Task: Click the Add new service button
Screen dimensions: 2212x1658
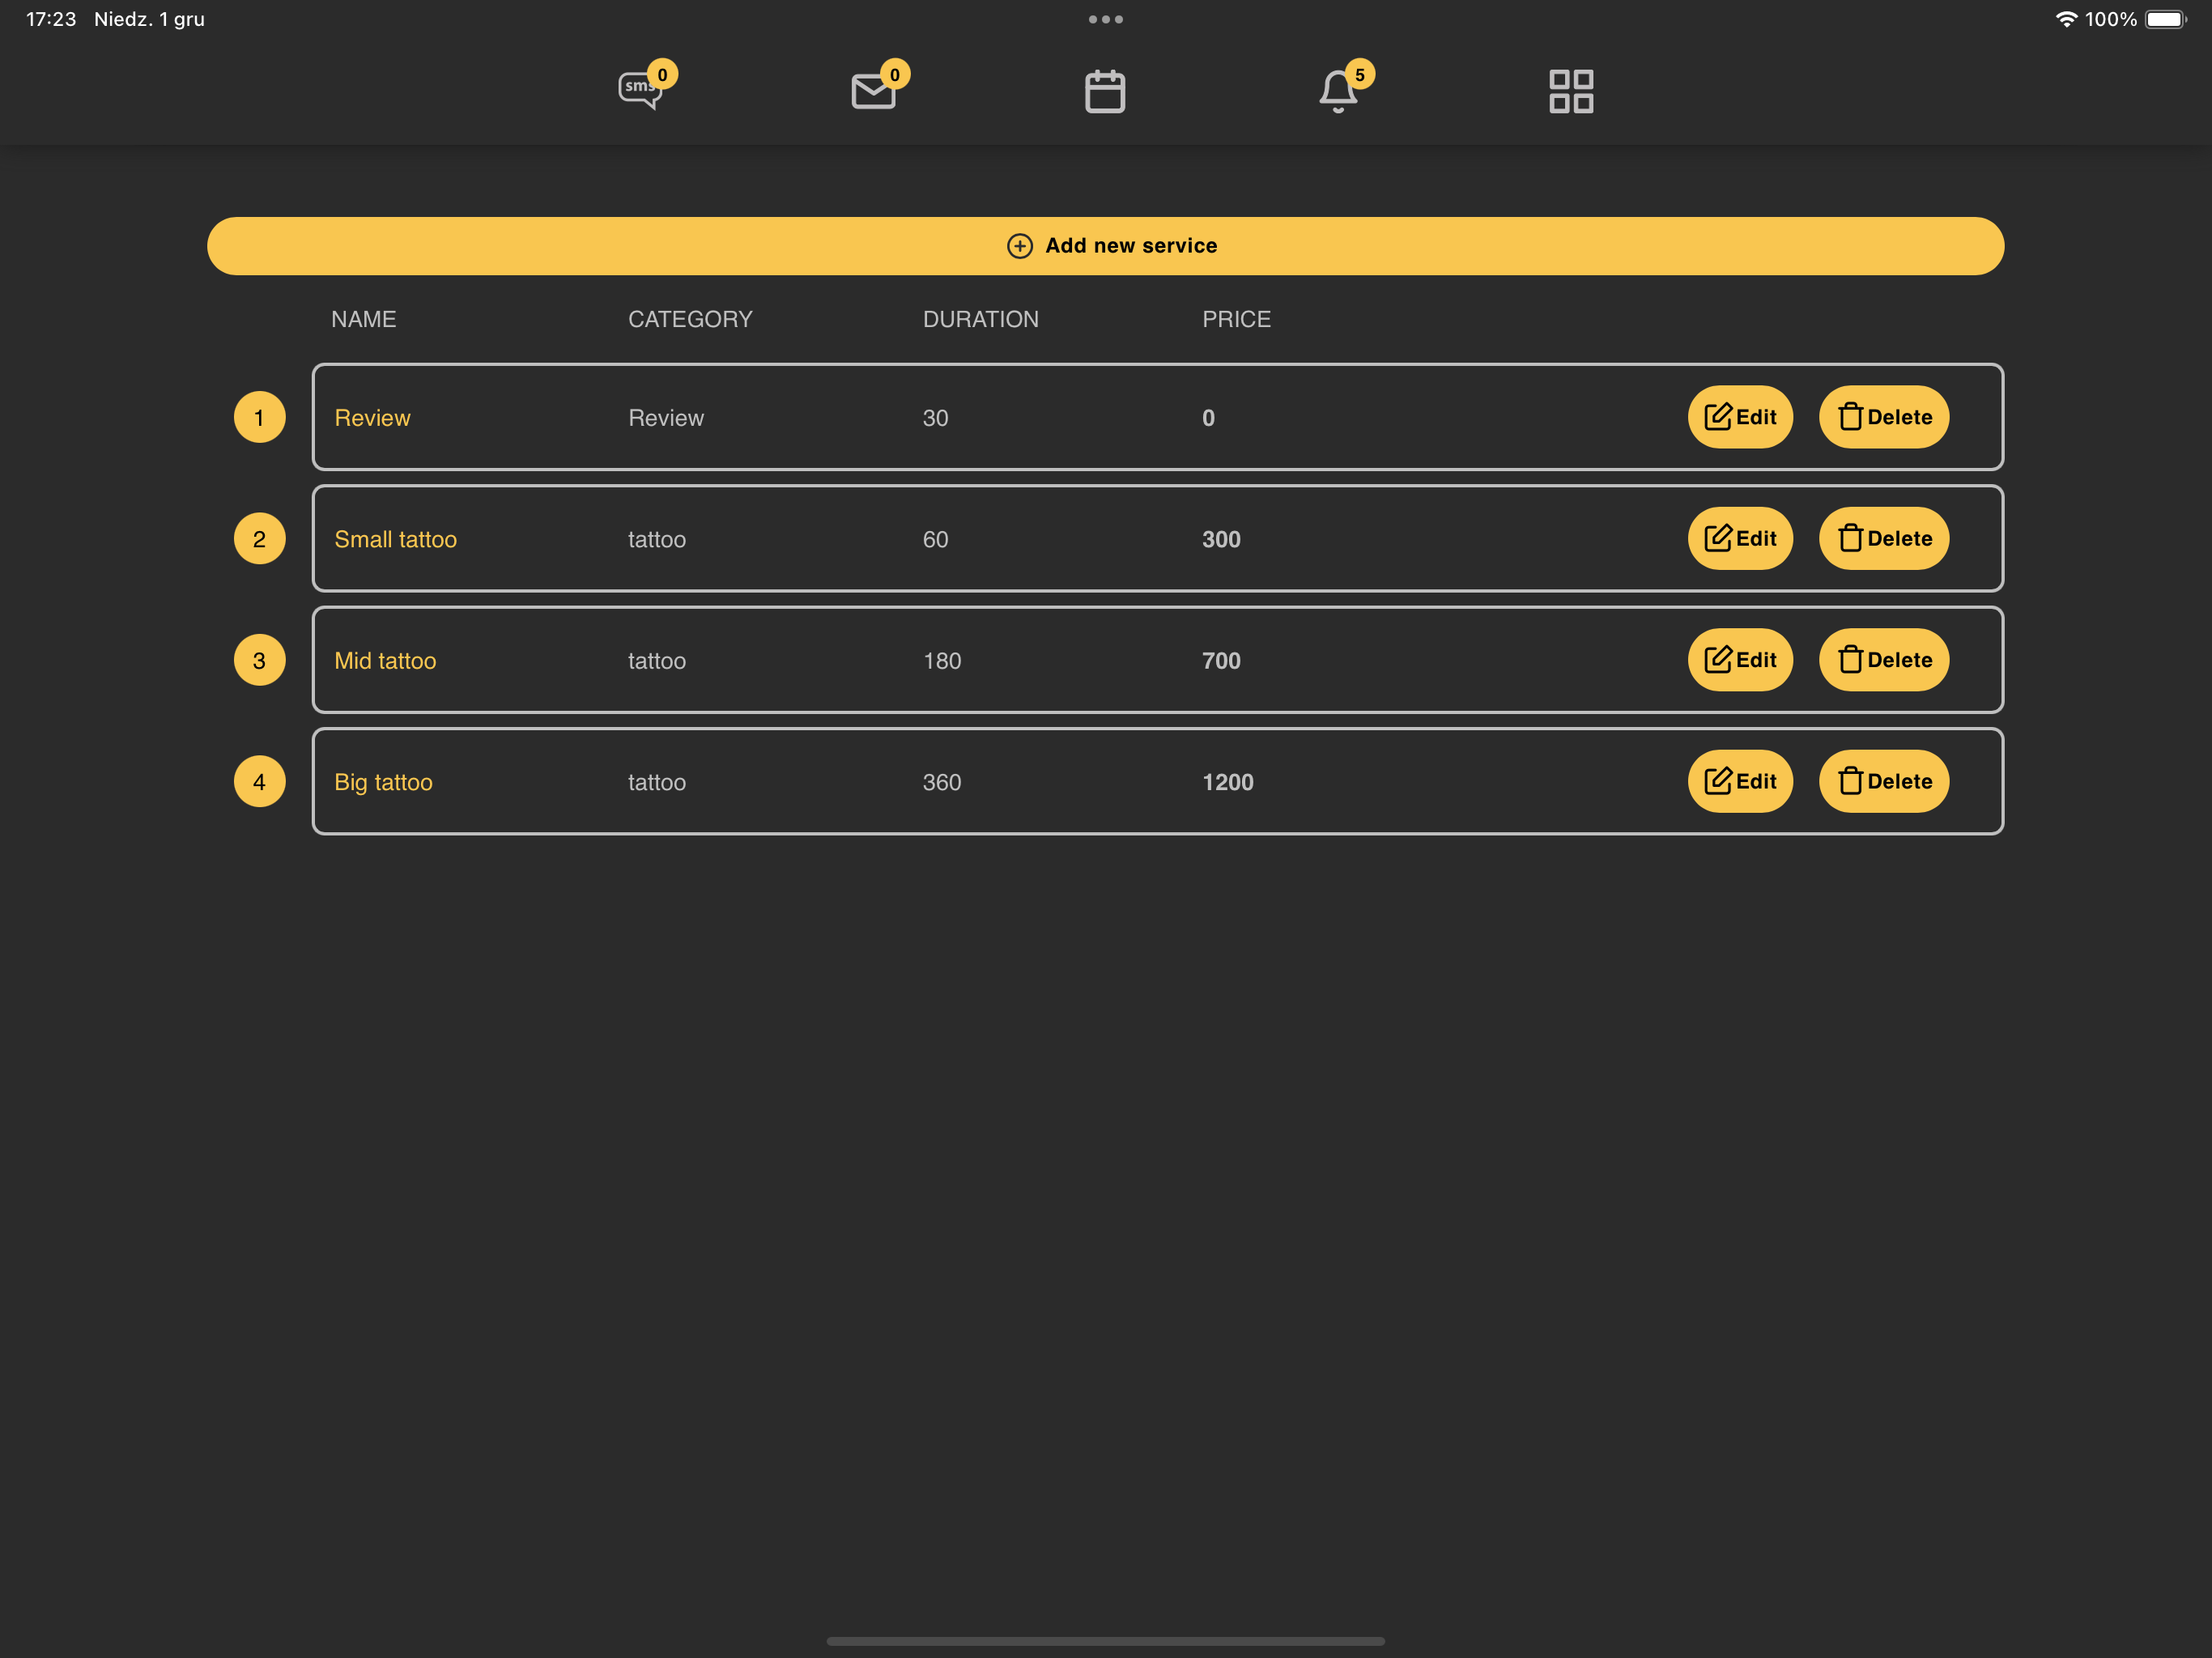Action: 1105,246
